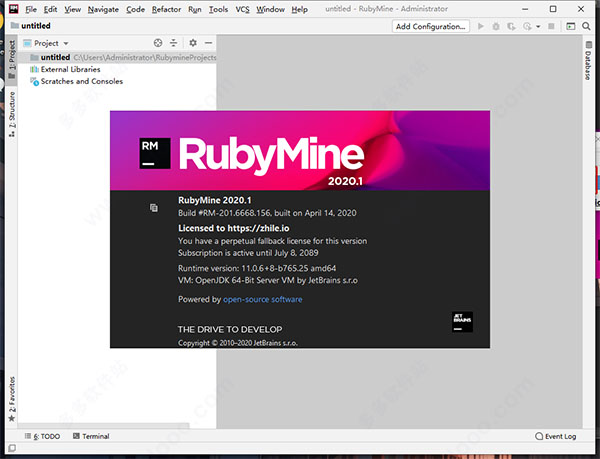Open the File menu
Image resolution: width=600 pixels, height=459 pixels.
(31, 10)
